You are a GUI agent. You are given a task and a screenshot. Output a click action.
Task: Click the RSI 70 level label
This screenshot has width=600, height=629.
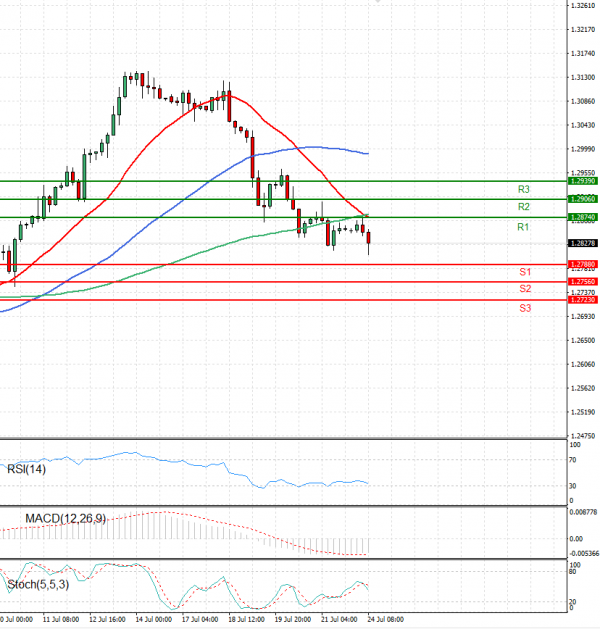point(573,460)
